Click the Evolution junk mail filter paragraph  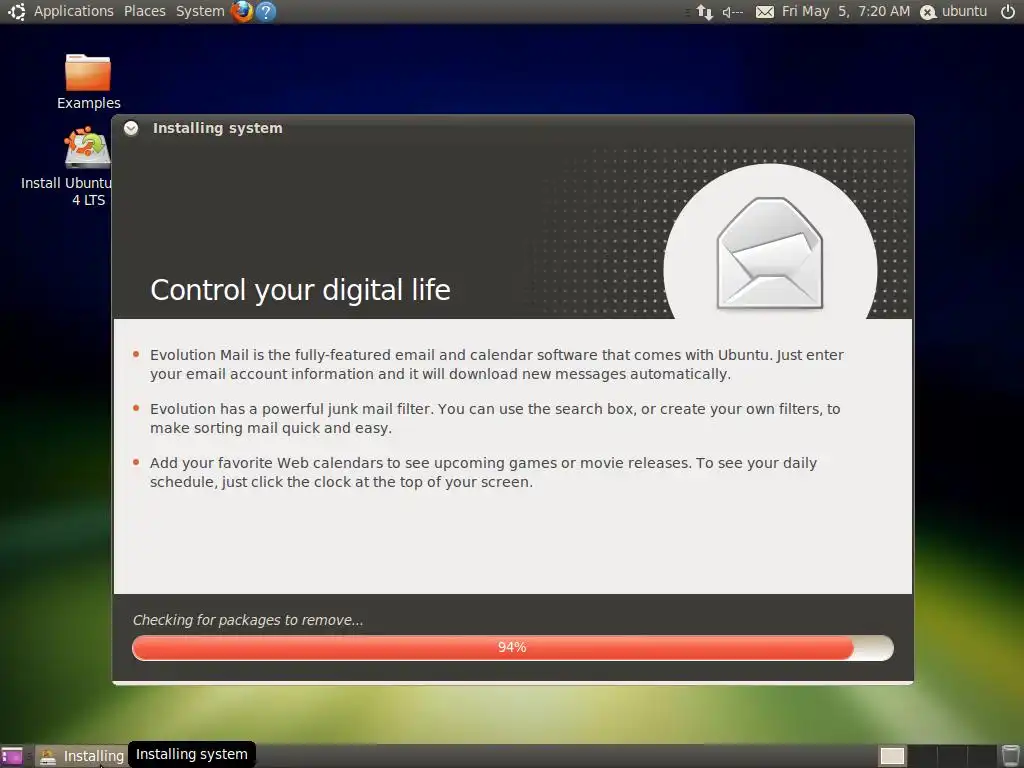tap(495, 418)
